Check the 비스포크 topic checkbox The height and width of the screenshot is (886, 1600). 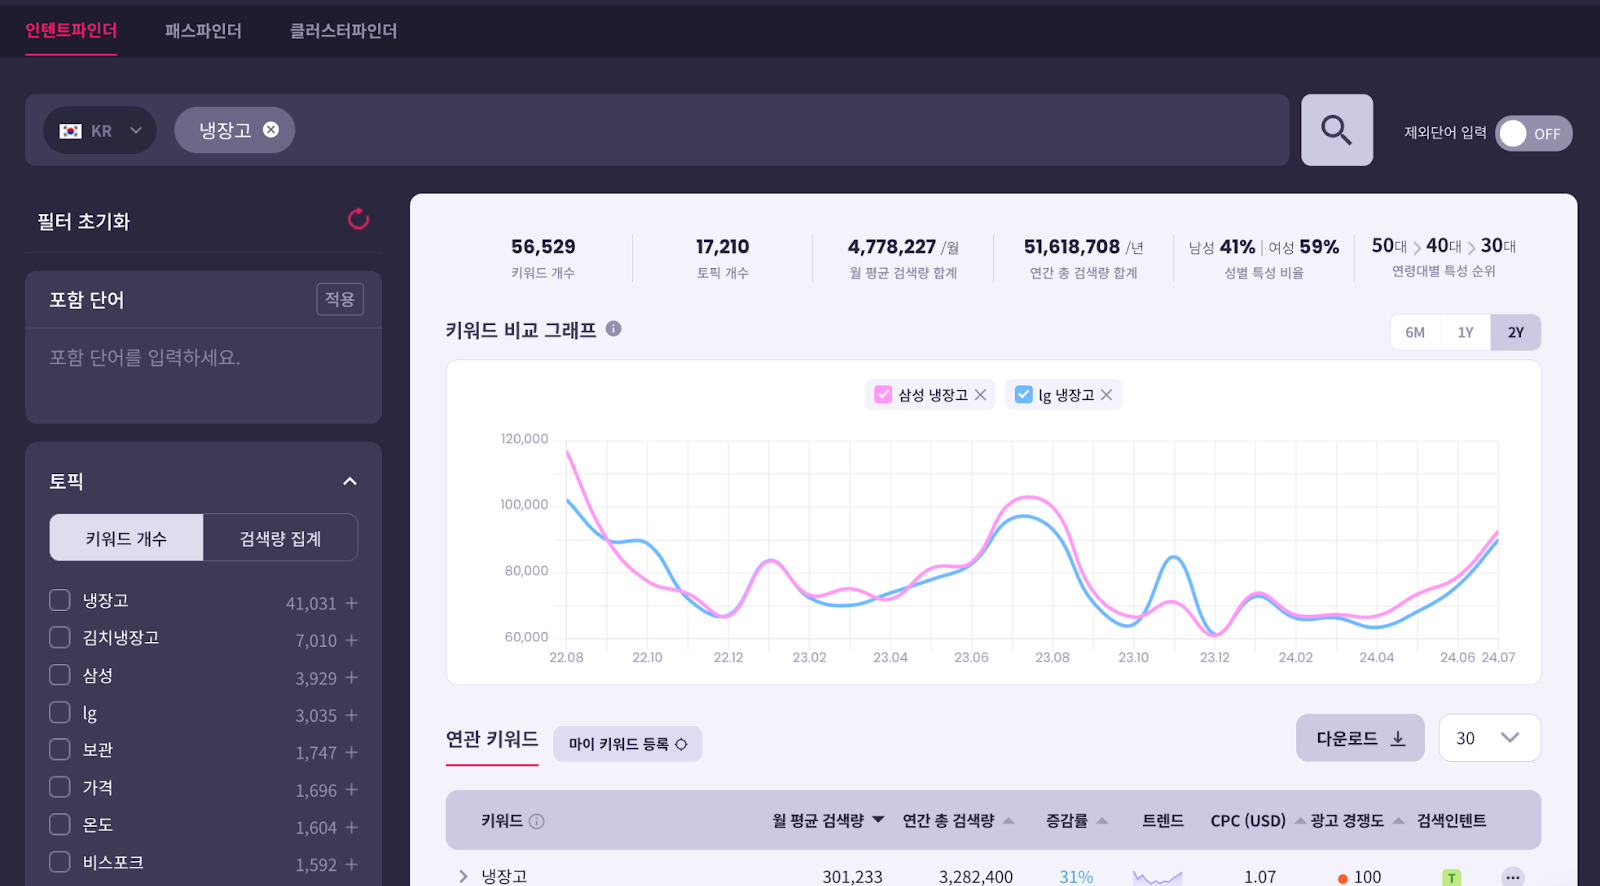click(60, 861)
